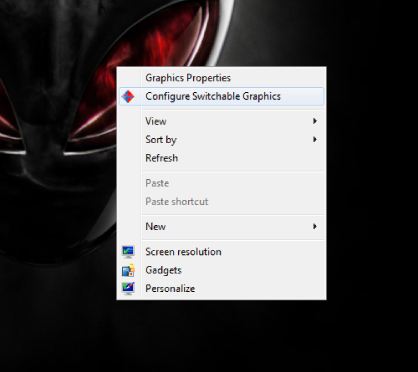Viewport: 418px width, 372px height.
Task: Click the Screen resolution monitor icon
Action: (x=128, y=252)
